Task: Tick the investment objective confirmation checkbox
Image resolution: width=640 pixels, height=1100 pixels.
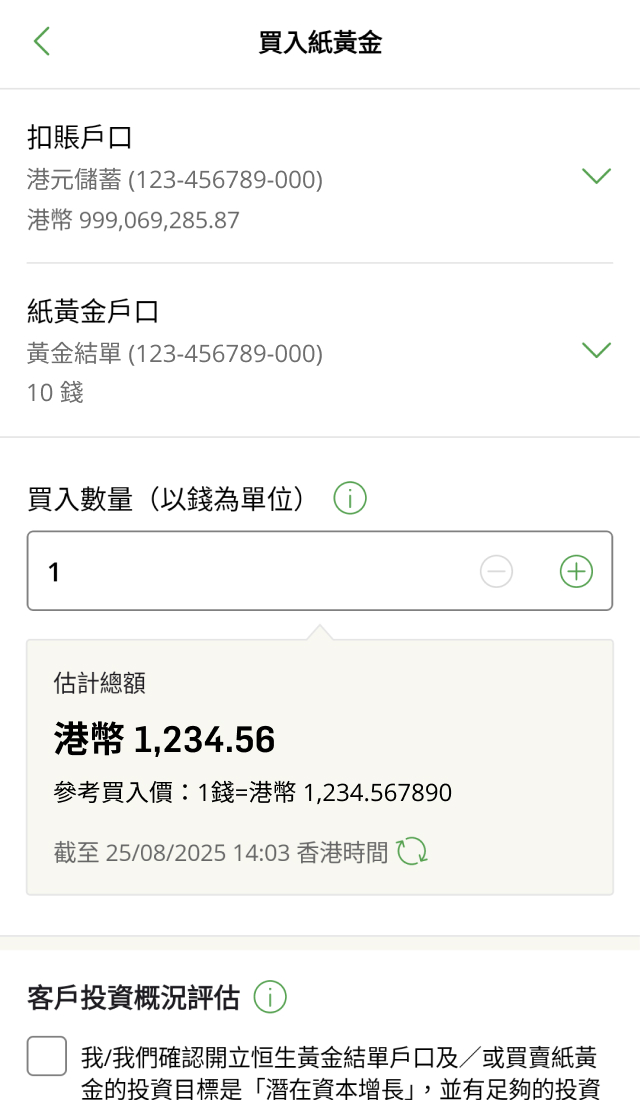Action: 47,1056
